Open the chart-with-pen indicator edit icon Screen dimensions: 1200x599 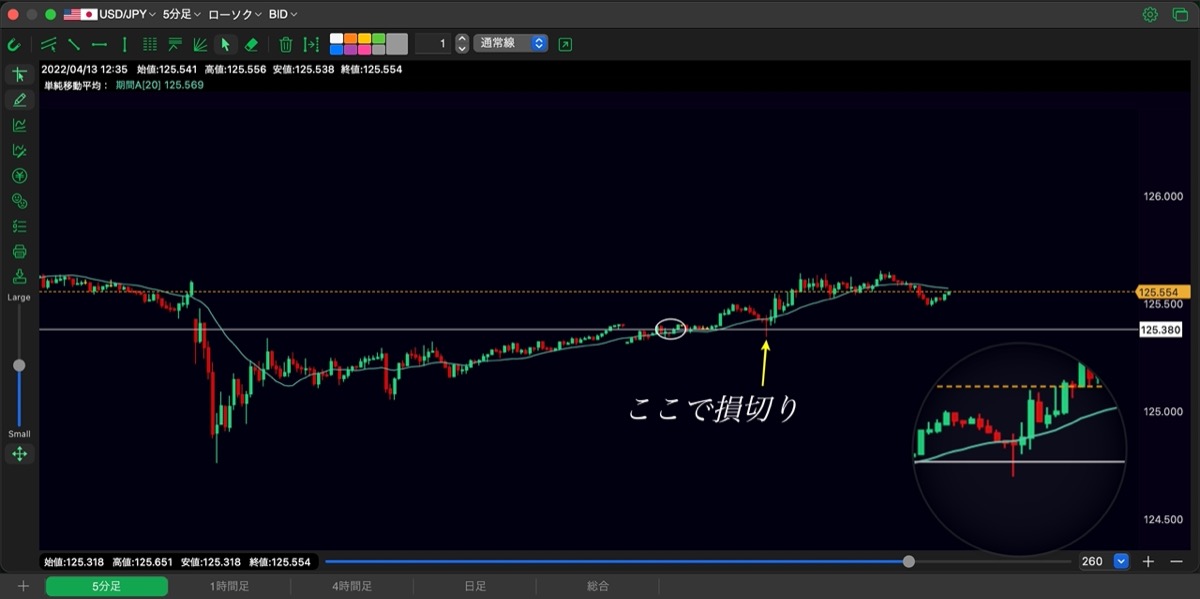(19, 151)
